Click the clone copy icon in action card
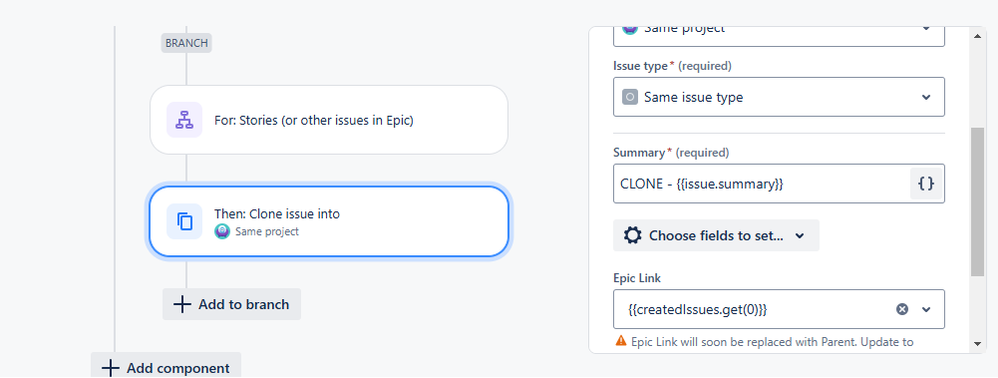The width and height of the screenshot is (998, 378). tap(185, 221)
